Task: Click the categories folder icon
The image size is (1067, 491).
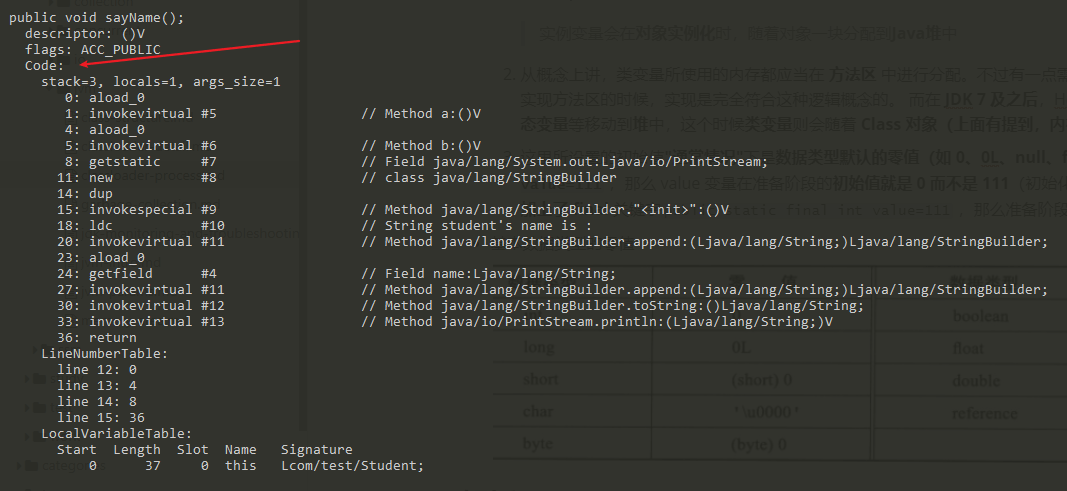Action: click(x=31, y=466)
